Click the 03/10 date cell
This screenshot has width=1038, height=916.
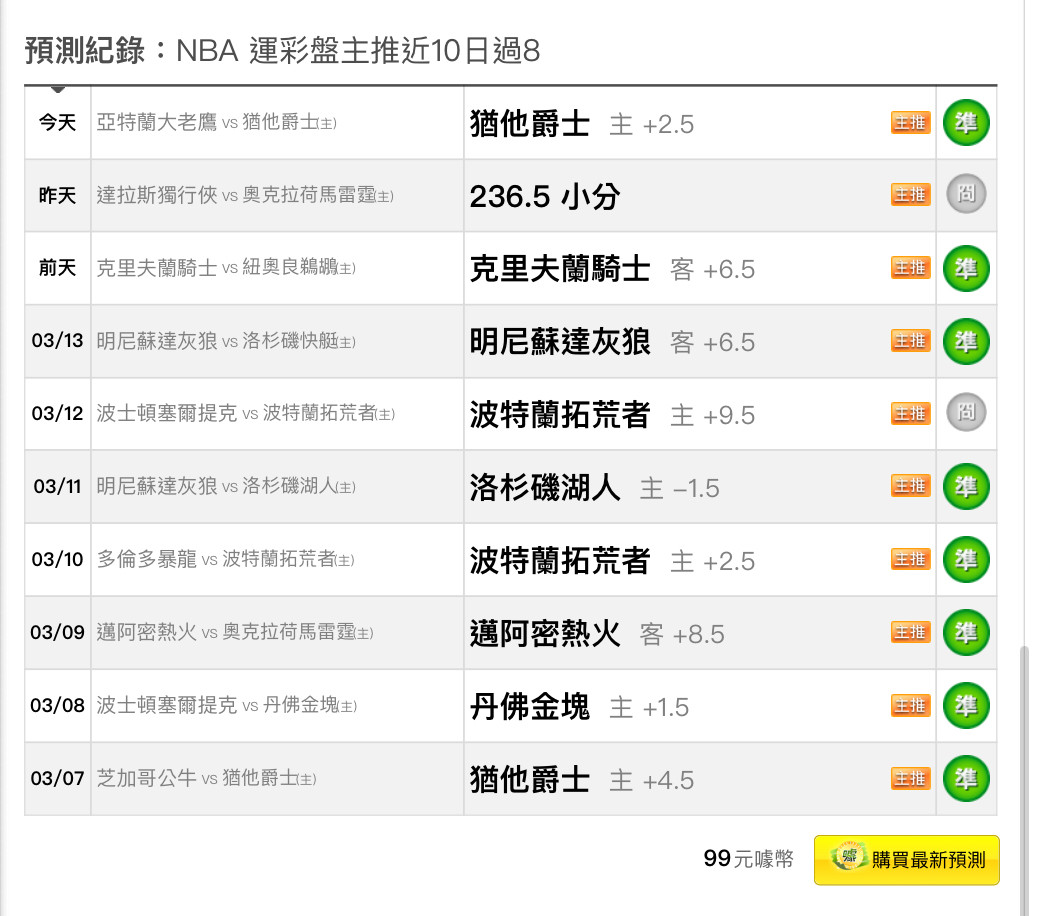[x=58, y=559]
